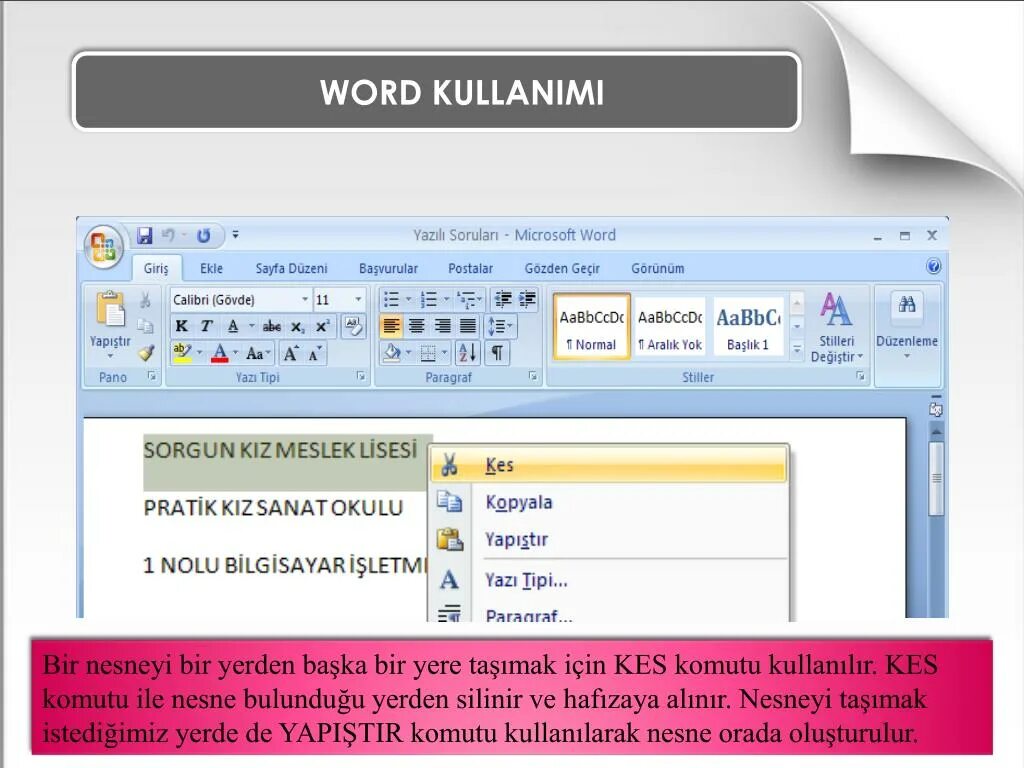Click the Sort A-Z icon
Screen dimensions: 1024x768
pyautogui.click(x=468, y=353)
